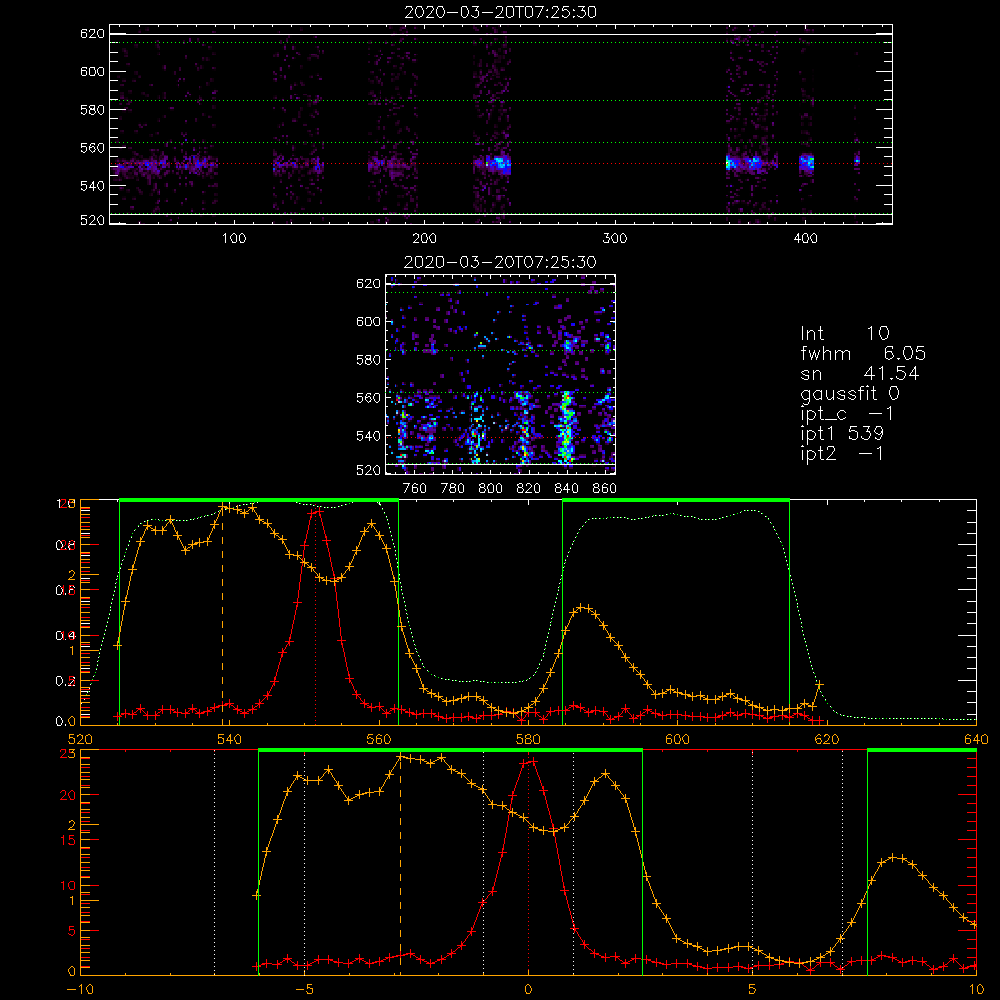
Task: Click the 5 x-axis label of the bottom plot
Action: [752, 990]
